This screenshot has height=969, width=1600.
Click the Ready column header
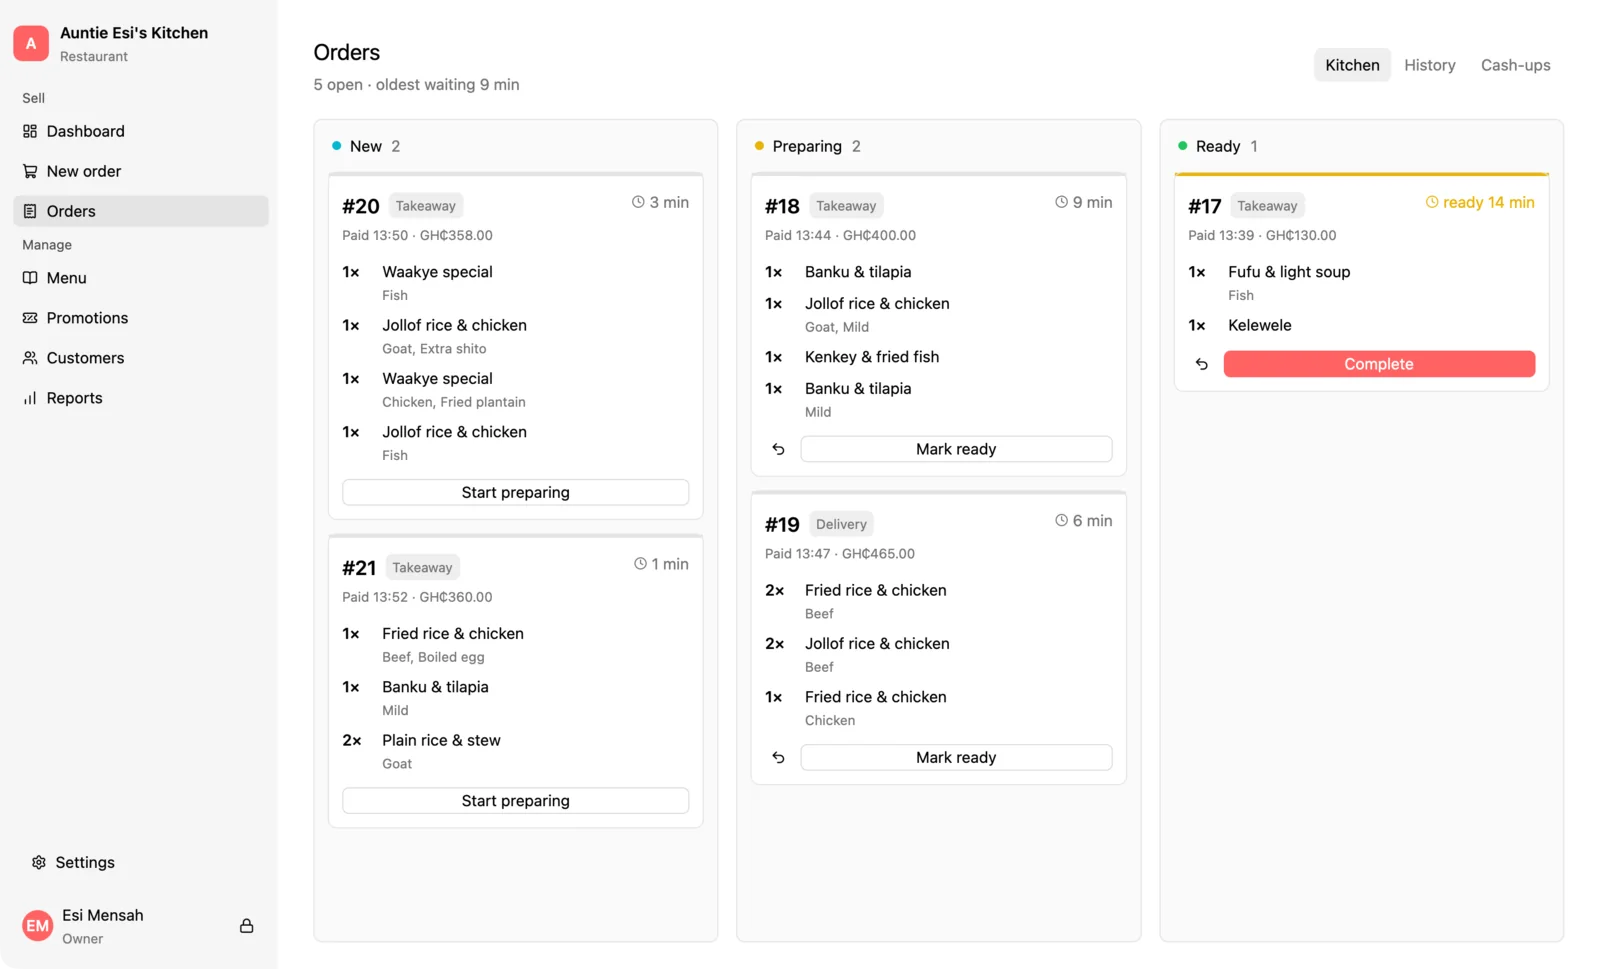[x=1218, y=146]
